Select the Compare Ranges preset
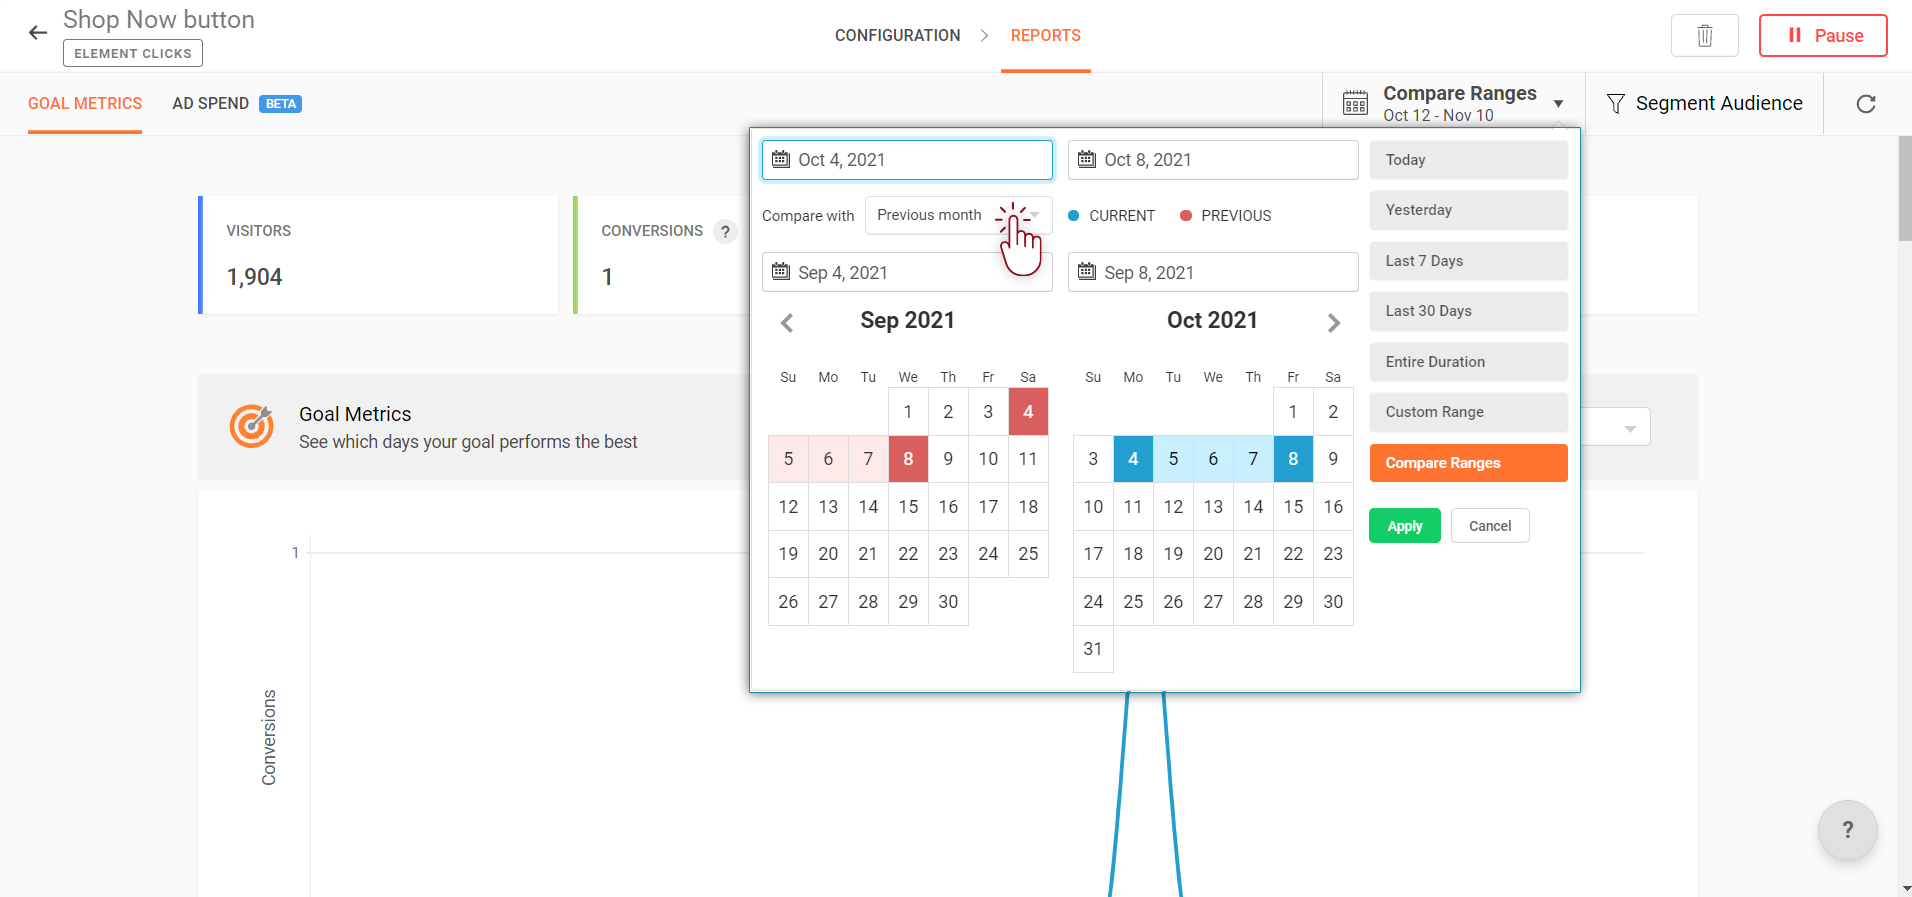 [x=1468, y=463]
